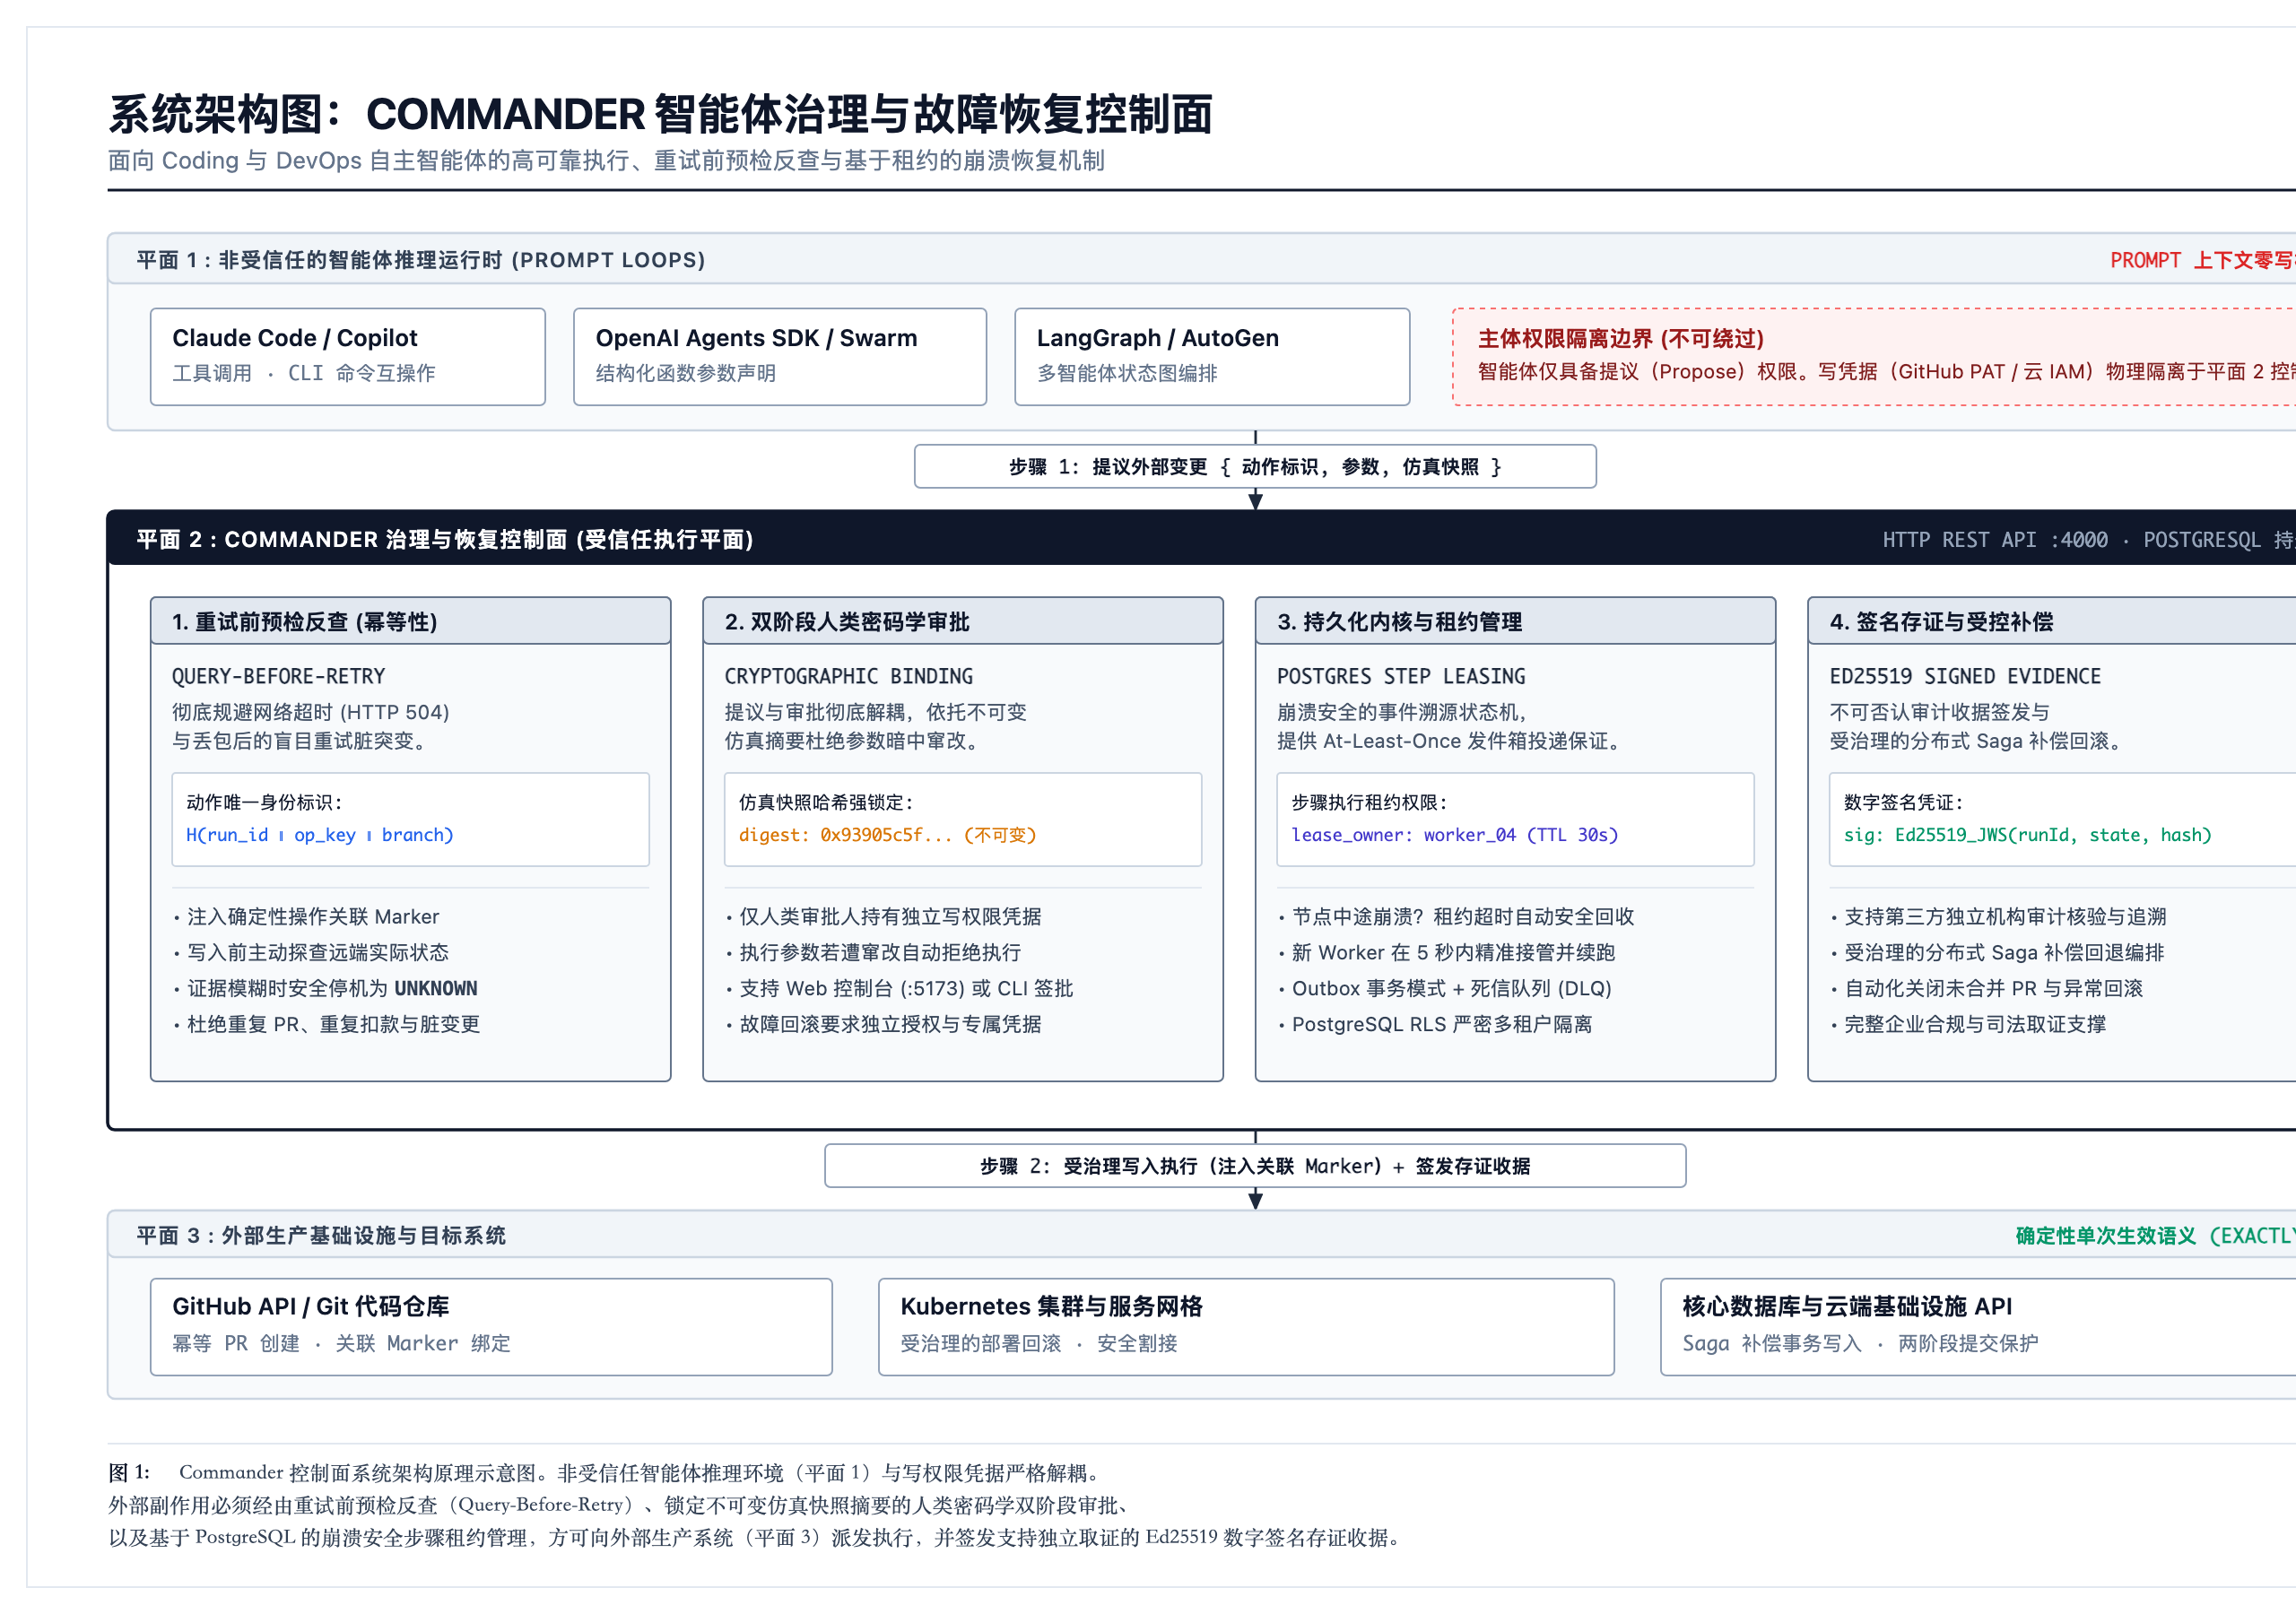
Task: Click the green sig: Ed25519_JWS(runId, state, hash) text
Action: pyautogui.click(x=2027, y=835)
